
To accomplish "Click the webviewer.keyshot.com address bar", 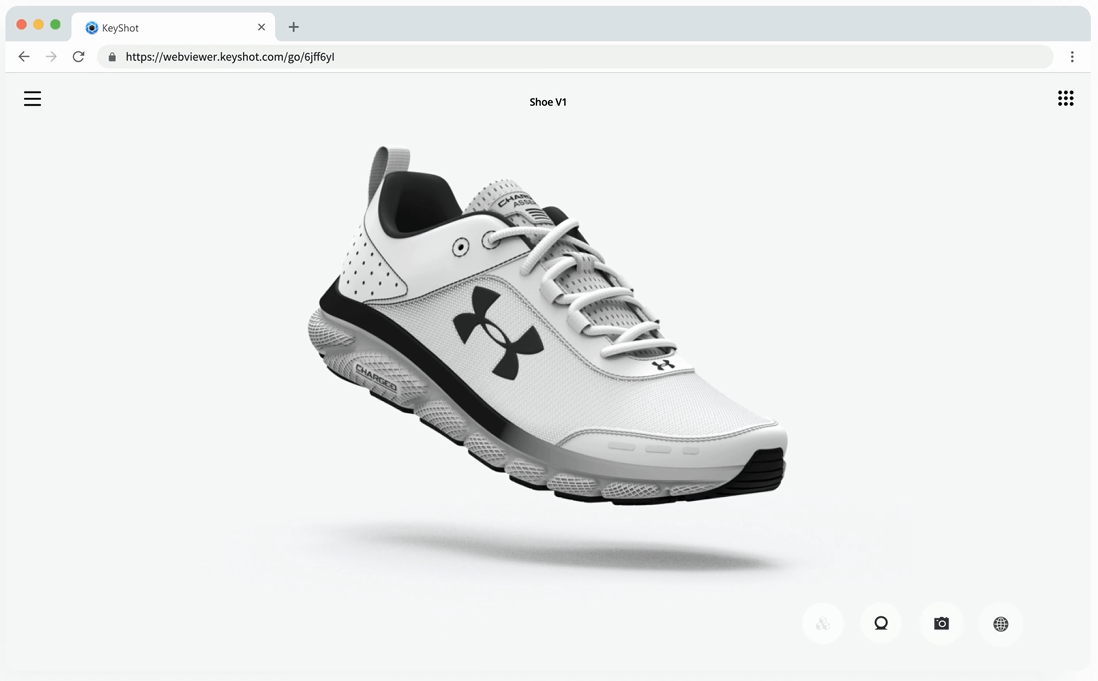I will coord(575,57).
